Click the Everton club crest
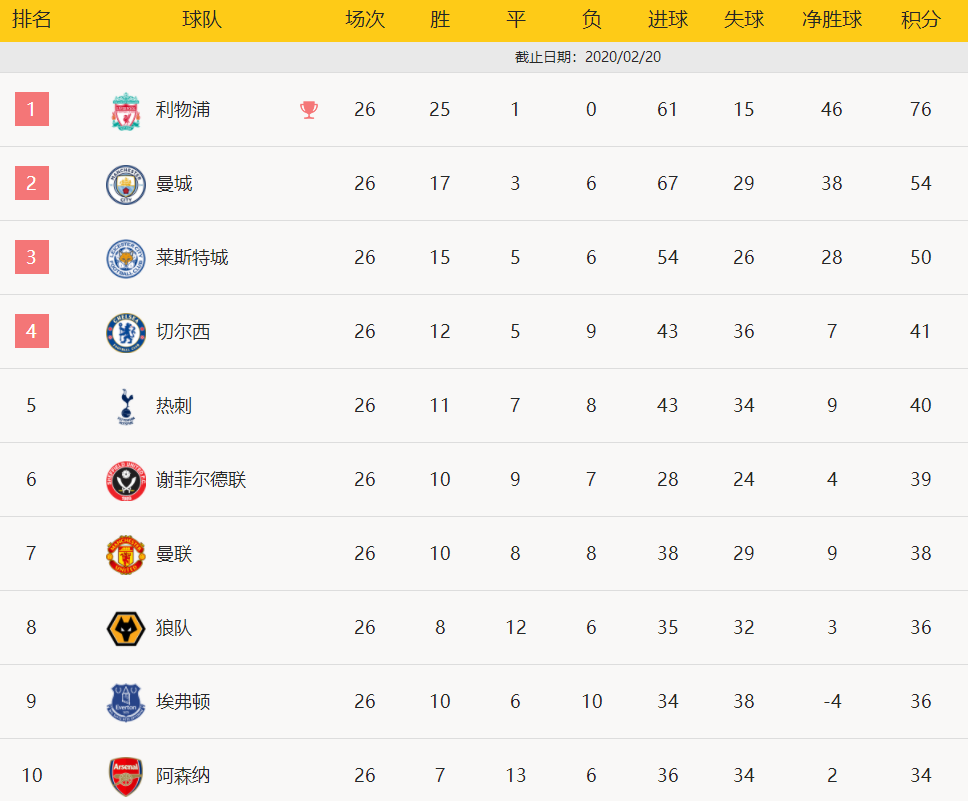968x801 pixels. pyautogui.click(x=126, y=702)
